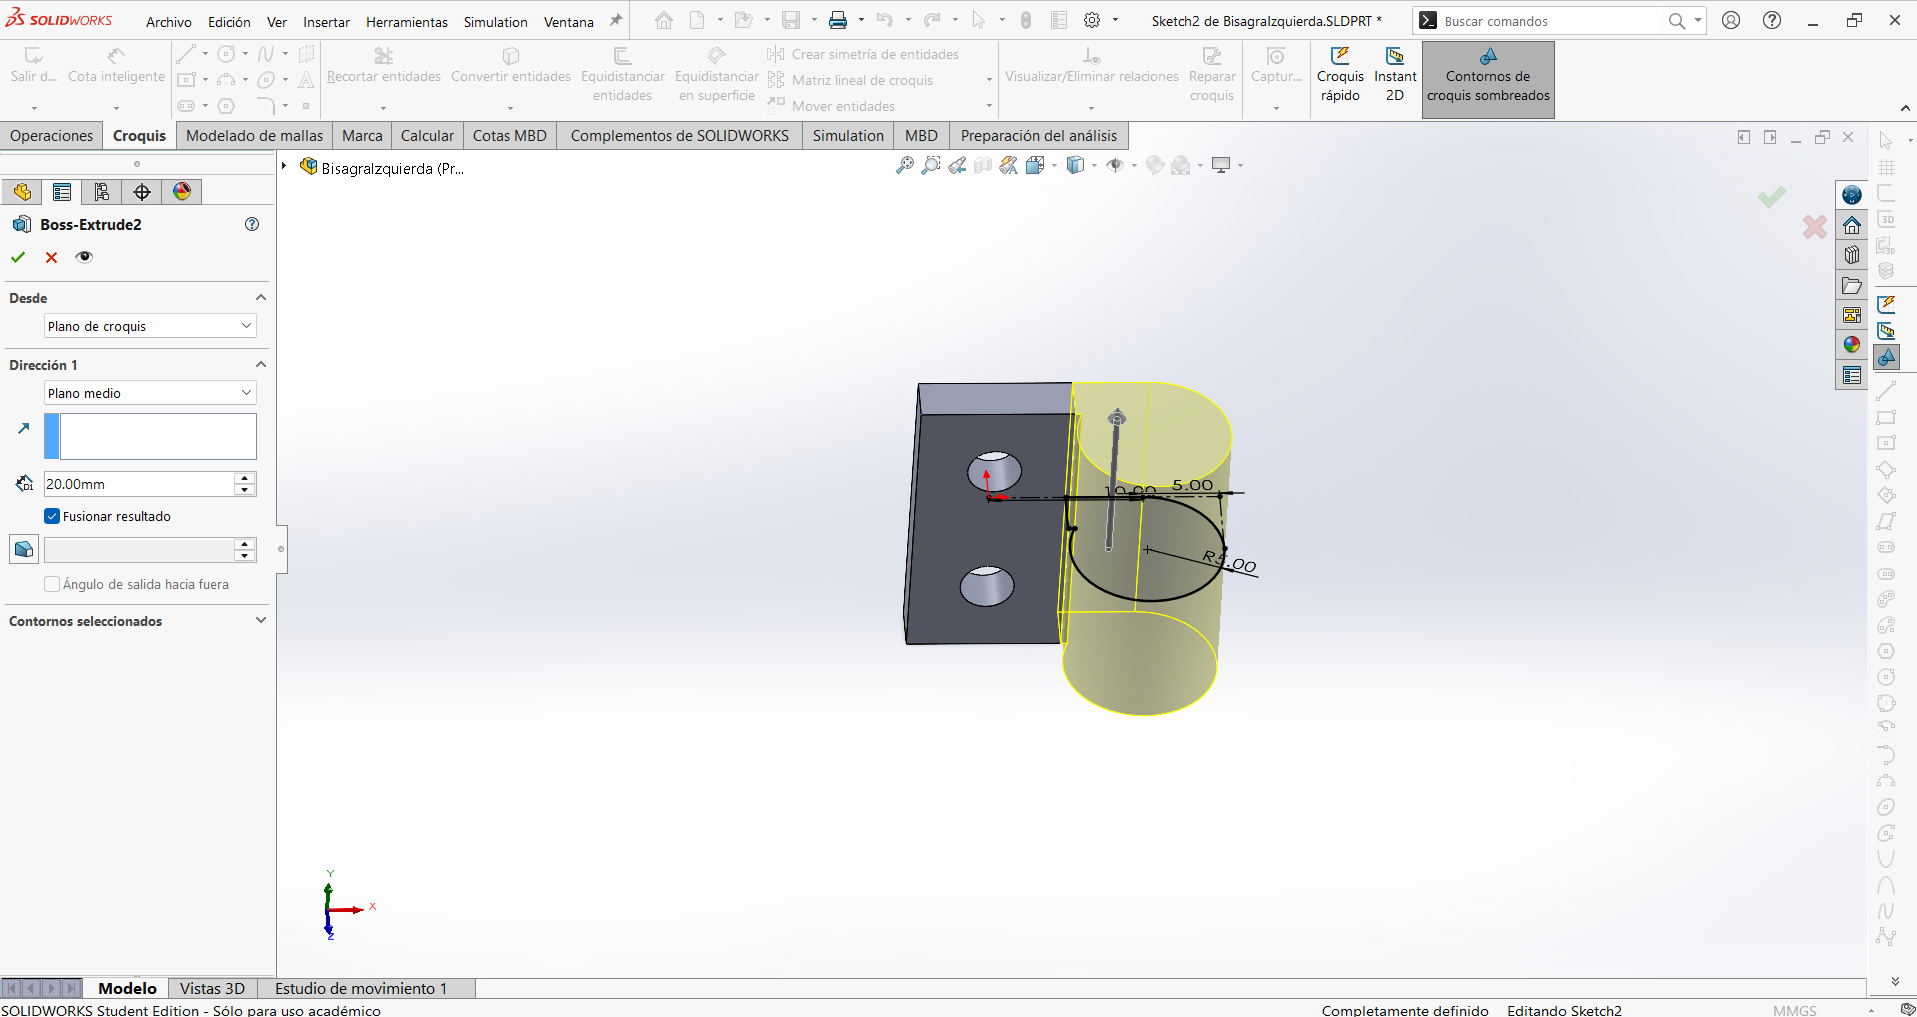Open the Plano medio end condition dropdown

click(150, 393)
